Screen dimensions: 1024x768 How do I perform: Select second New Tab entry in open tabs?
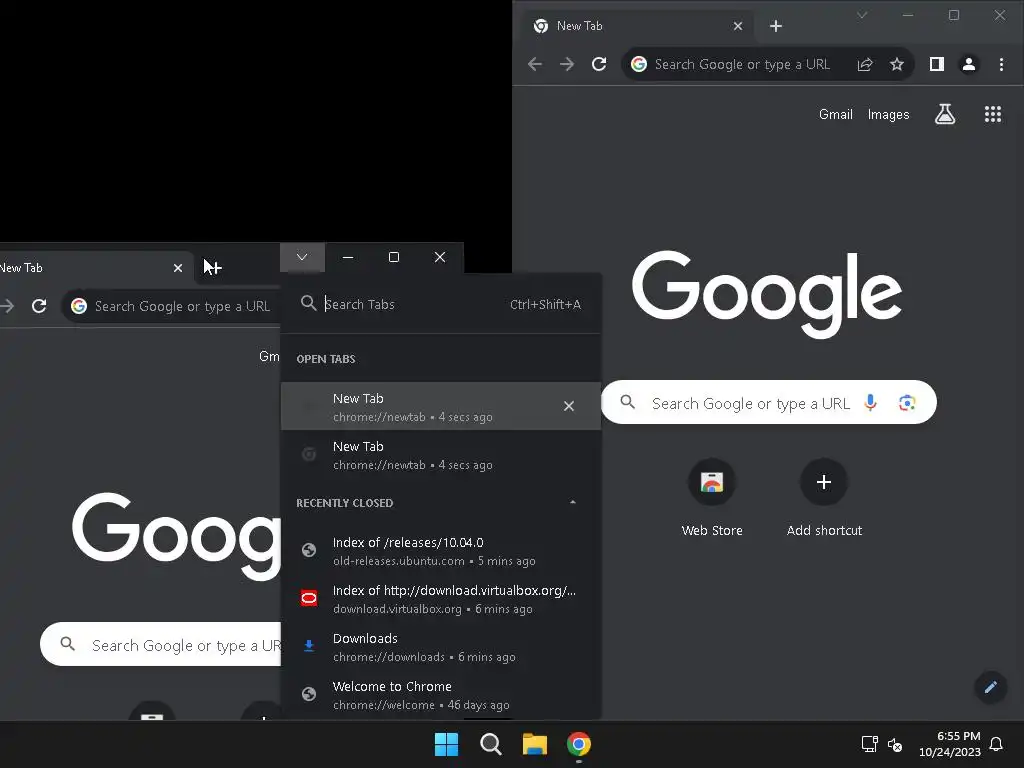click(440, 455)
